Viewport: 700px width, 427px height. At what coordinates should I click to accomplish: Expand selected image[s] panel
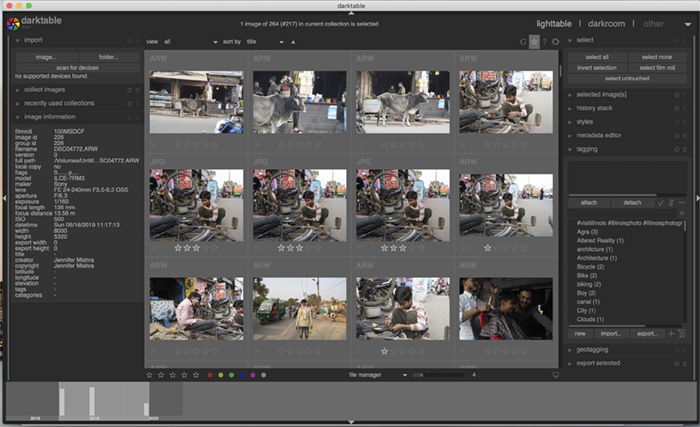(570, 95)
